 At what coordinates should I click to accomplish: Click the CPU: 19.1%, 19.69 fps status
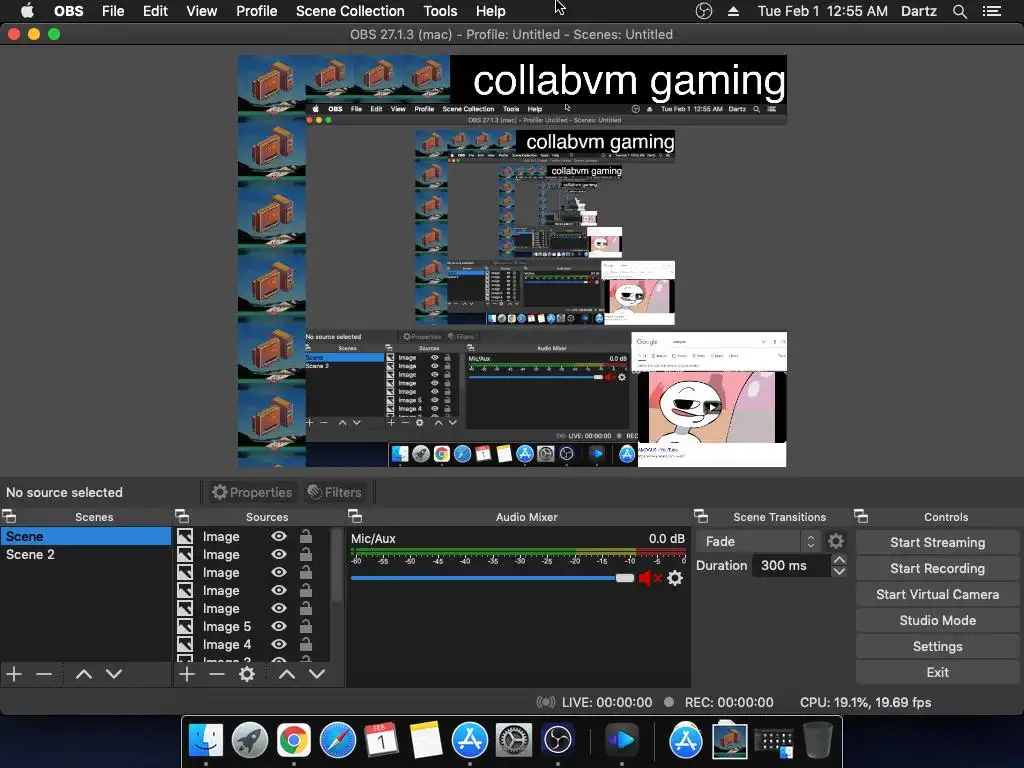[x=865, y=702]
